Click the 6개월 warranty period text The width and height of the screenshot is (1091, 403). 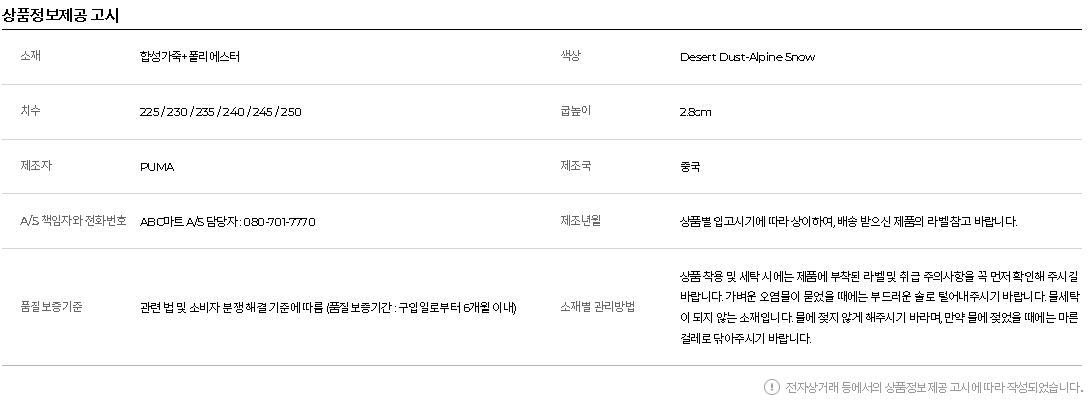click(x=477, y=308)
